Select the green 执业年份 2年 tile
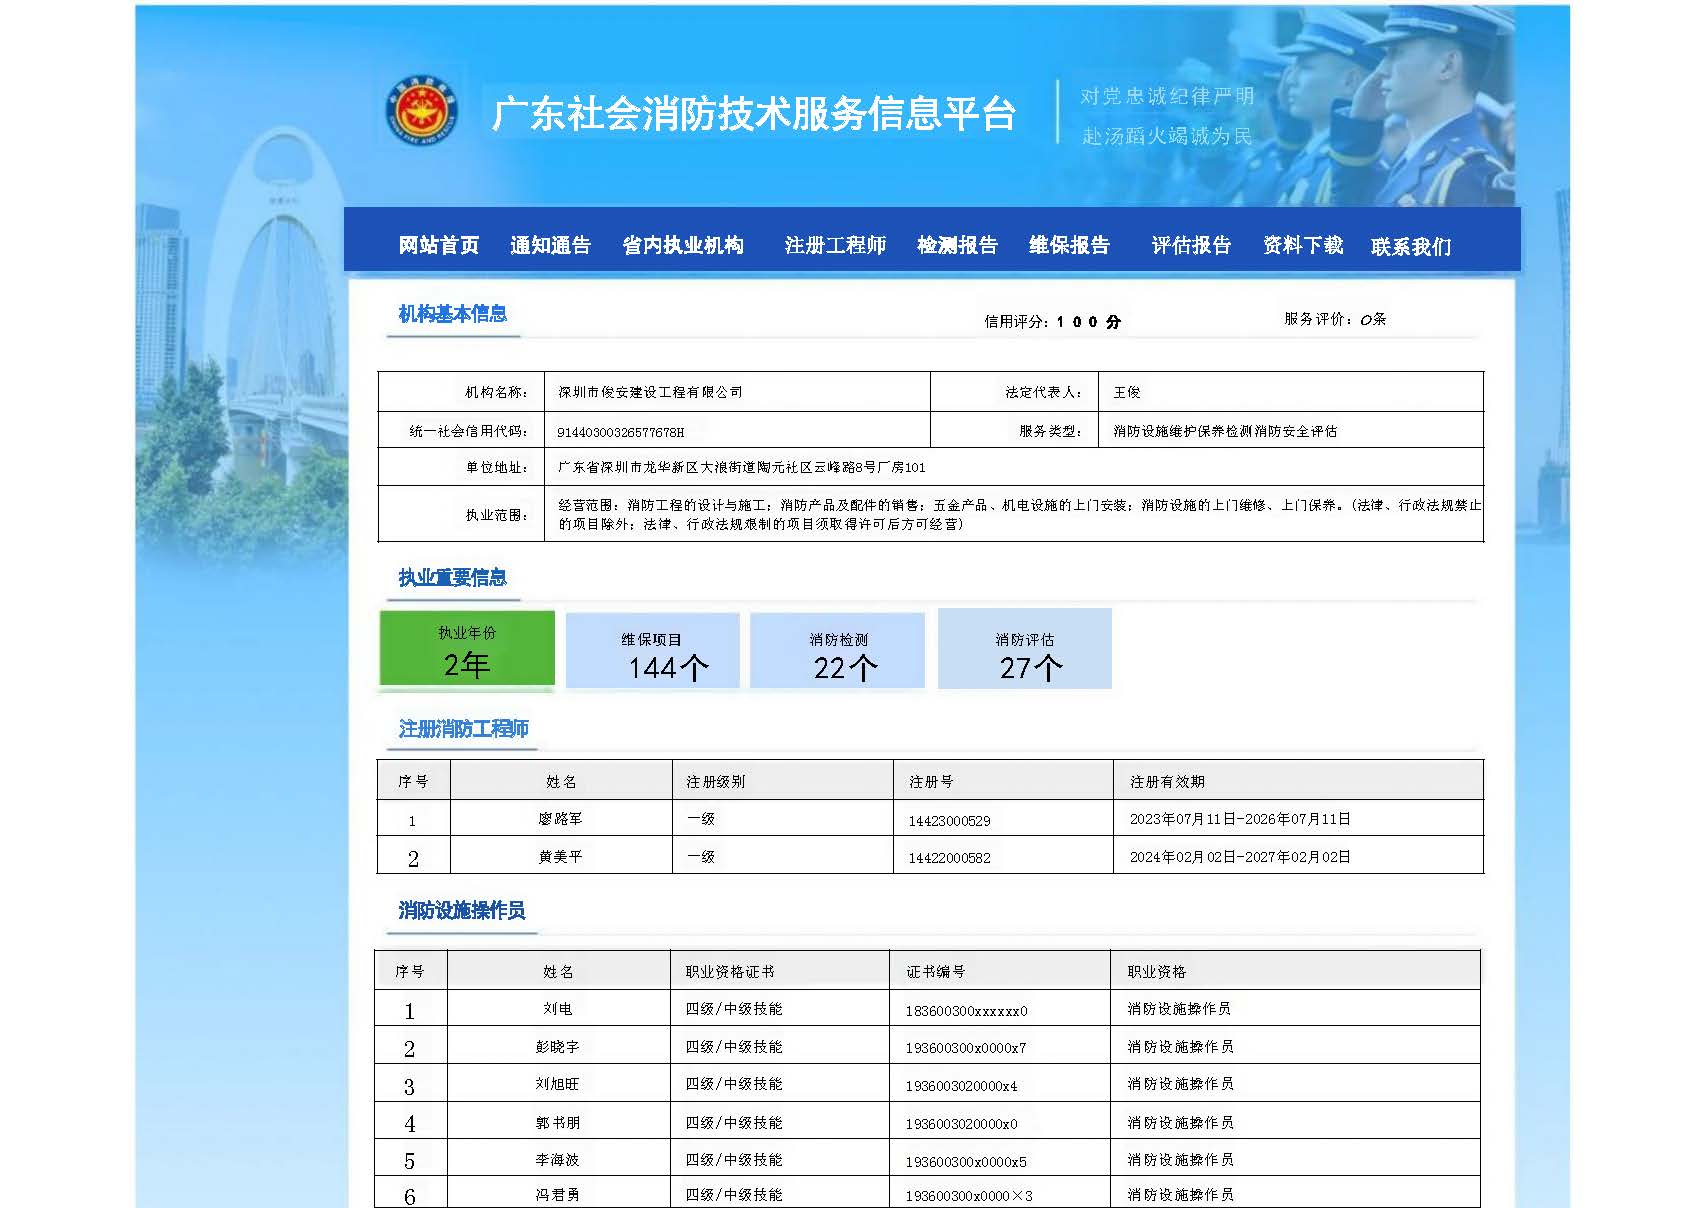The height and width of the screenshot is (1208, 1708). tap(467, 649)
